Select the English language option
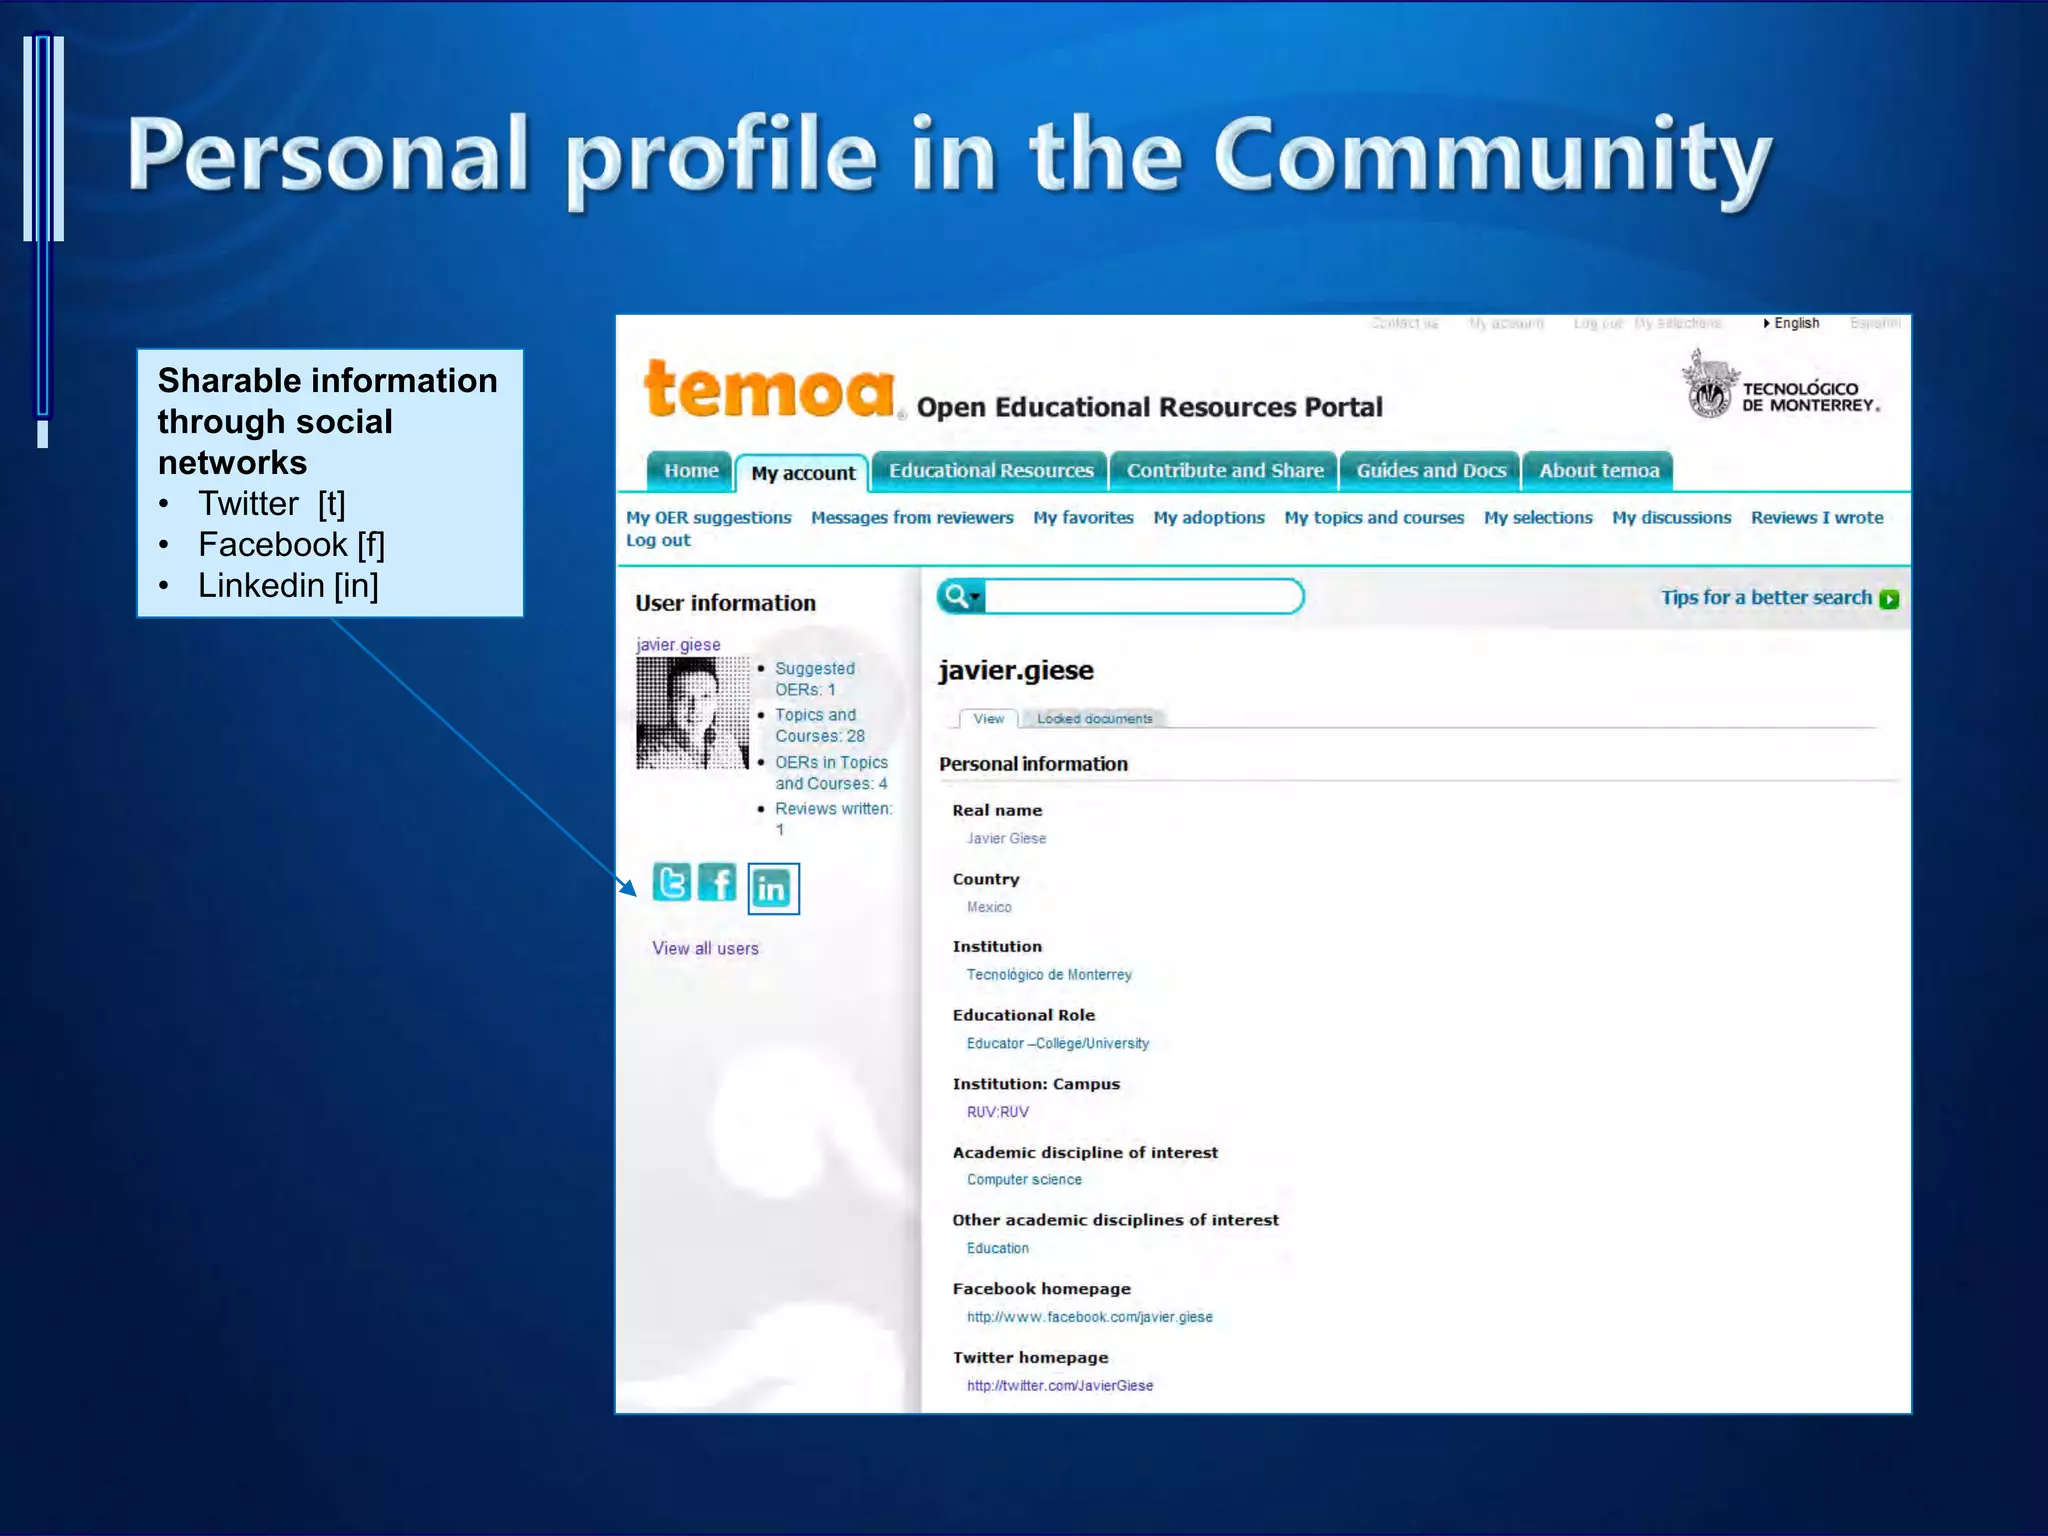Viewport: 2048px width, 1536px height. pos(1795,323)
